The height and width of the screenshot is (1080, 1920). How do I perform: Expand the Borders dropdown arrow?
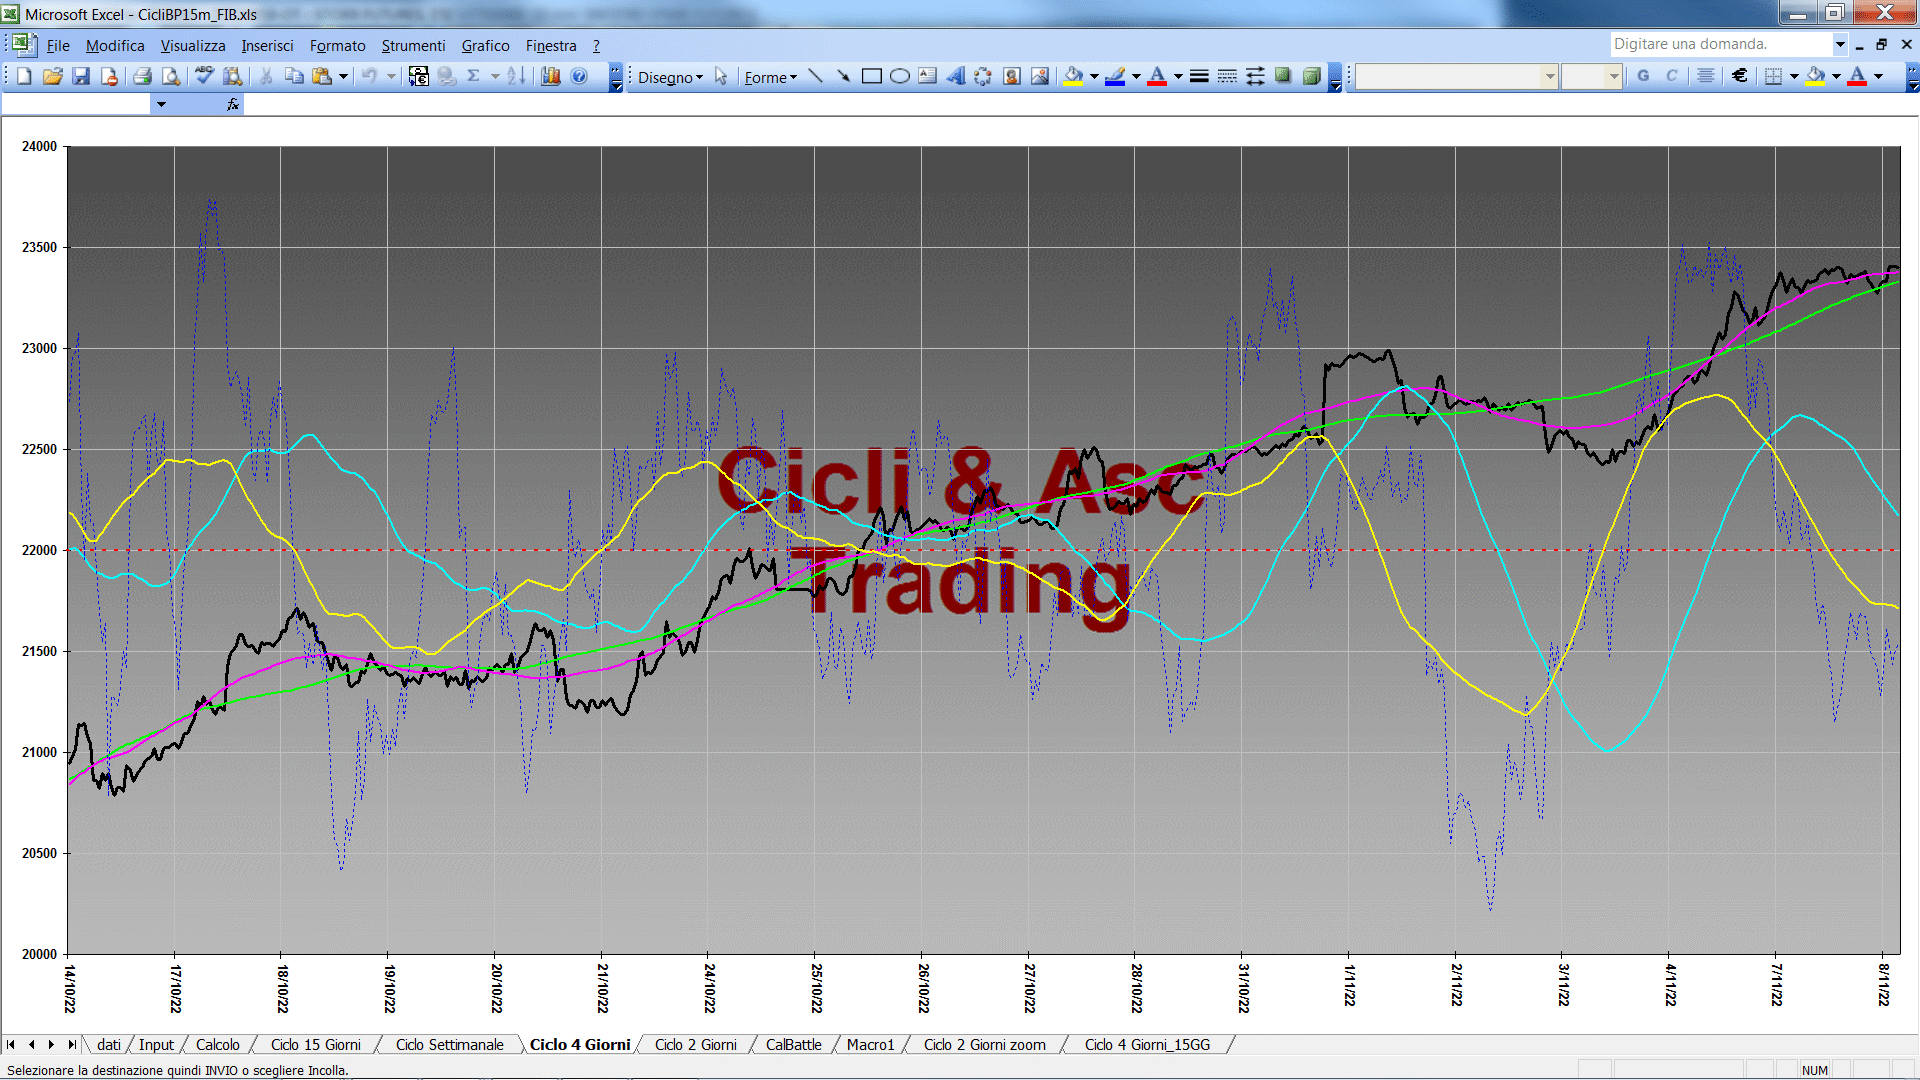pos(1794,76)
